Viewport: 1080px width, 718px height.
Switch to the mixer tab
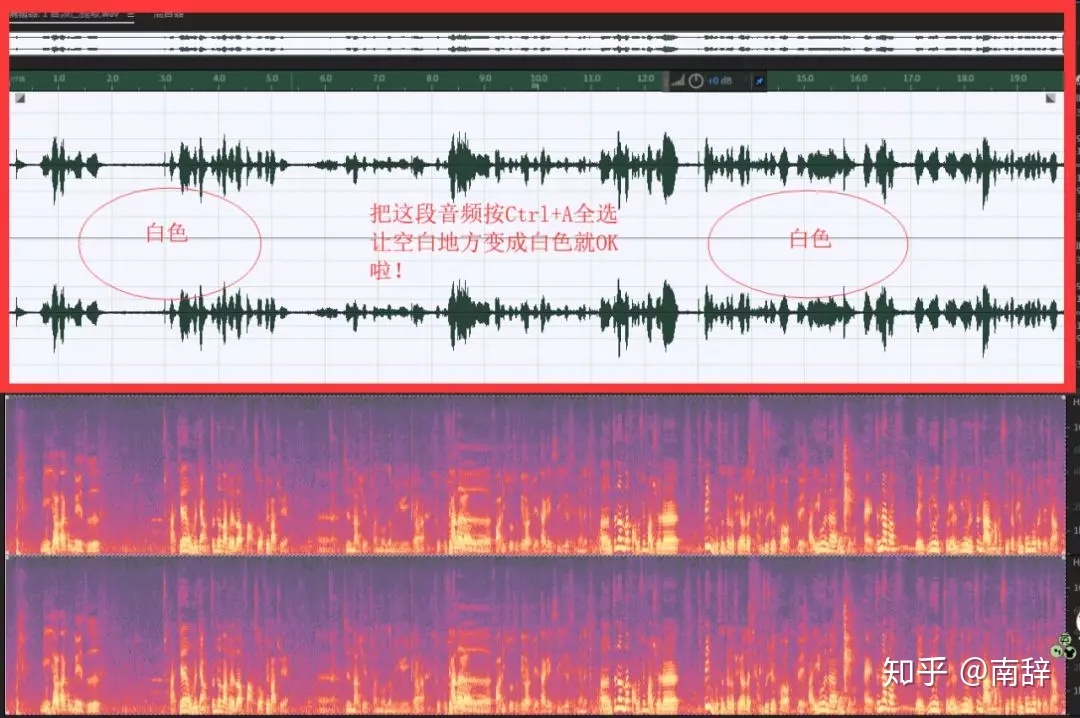click(x=168, y=14)
